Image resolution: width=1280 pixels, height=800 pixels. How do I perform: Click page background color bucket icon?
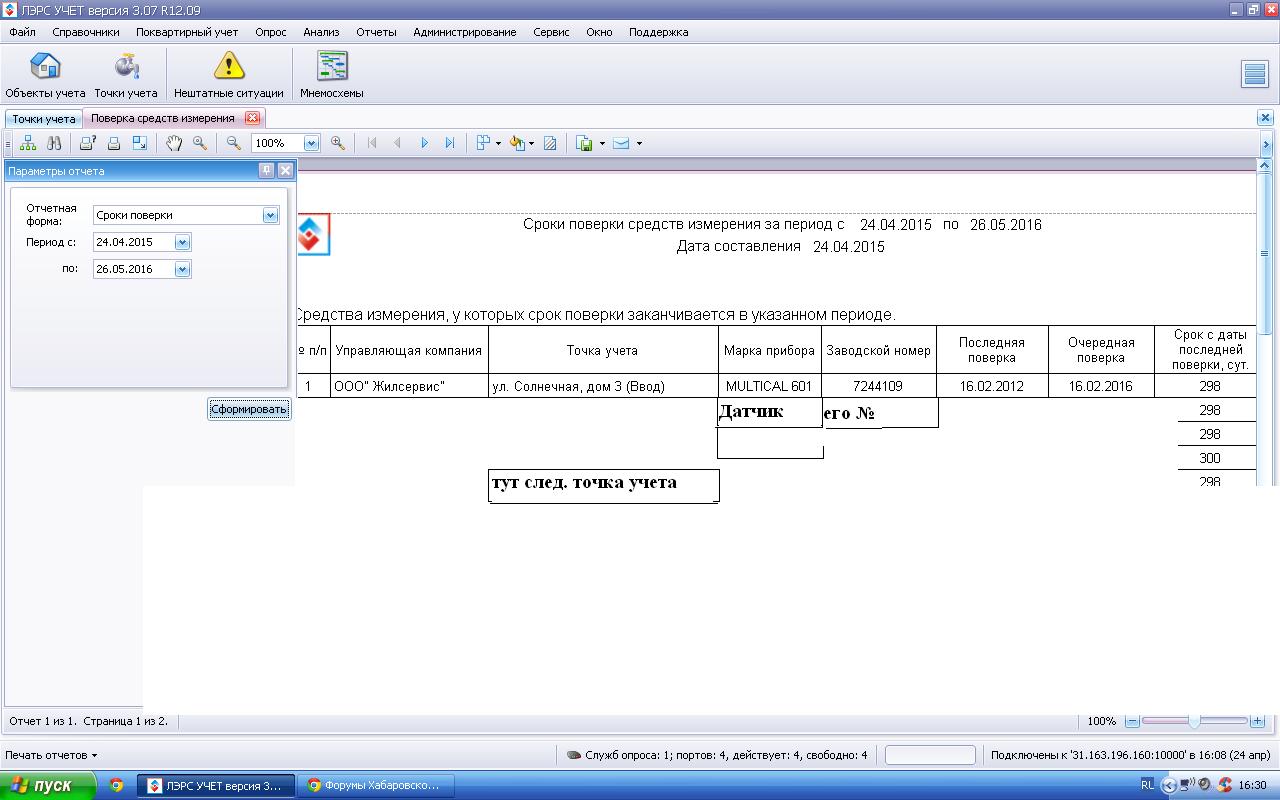pyautogui.click(x=517, y=143)
